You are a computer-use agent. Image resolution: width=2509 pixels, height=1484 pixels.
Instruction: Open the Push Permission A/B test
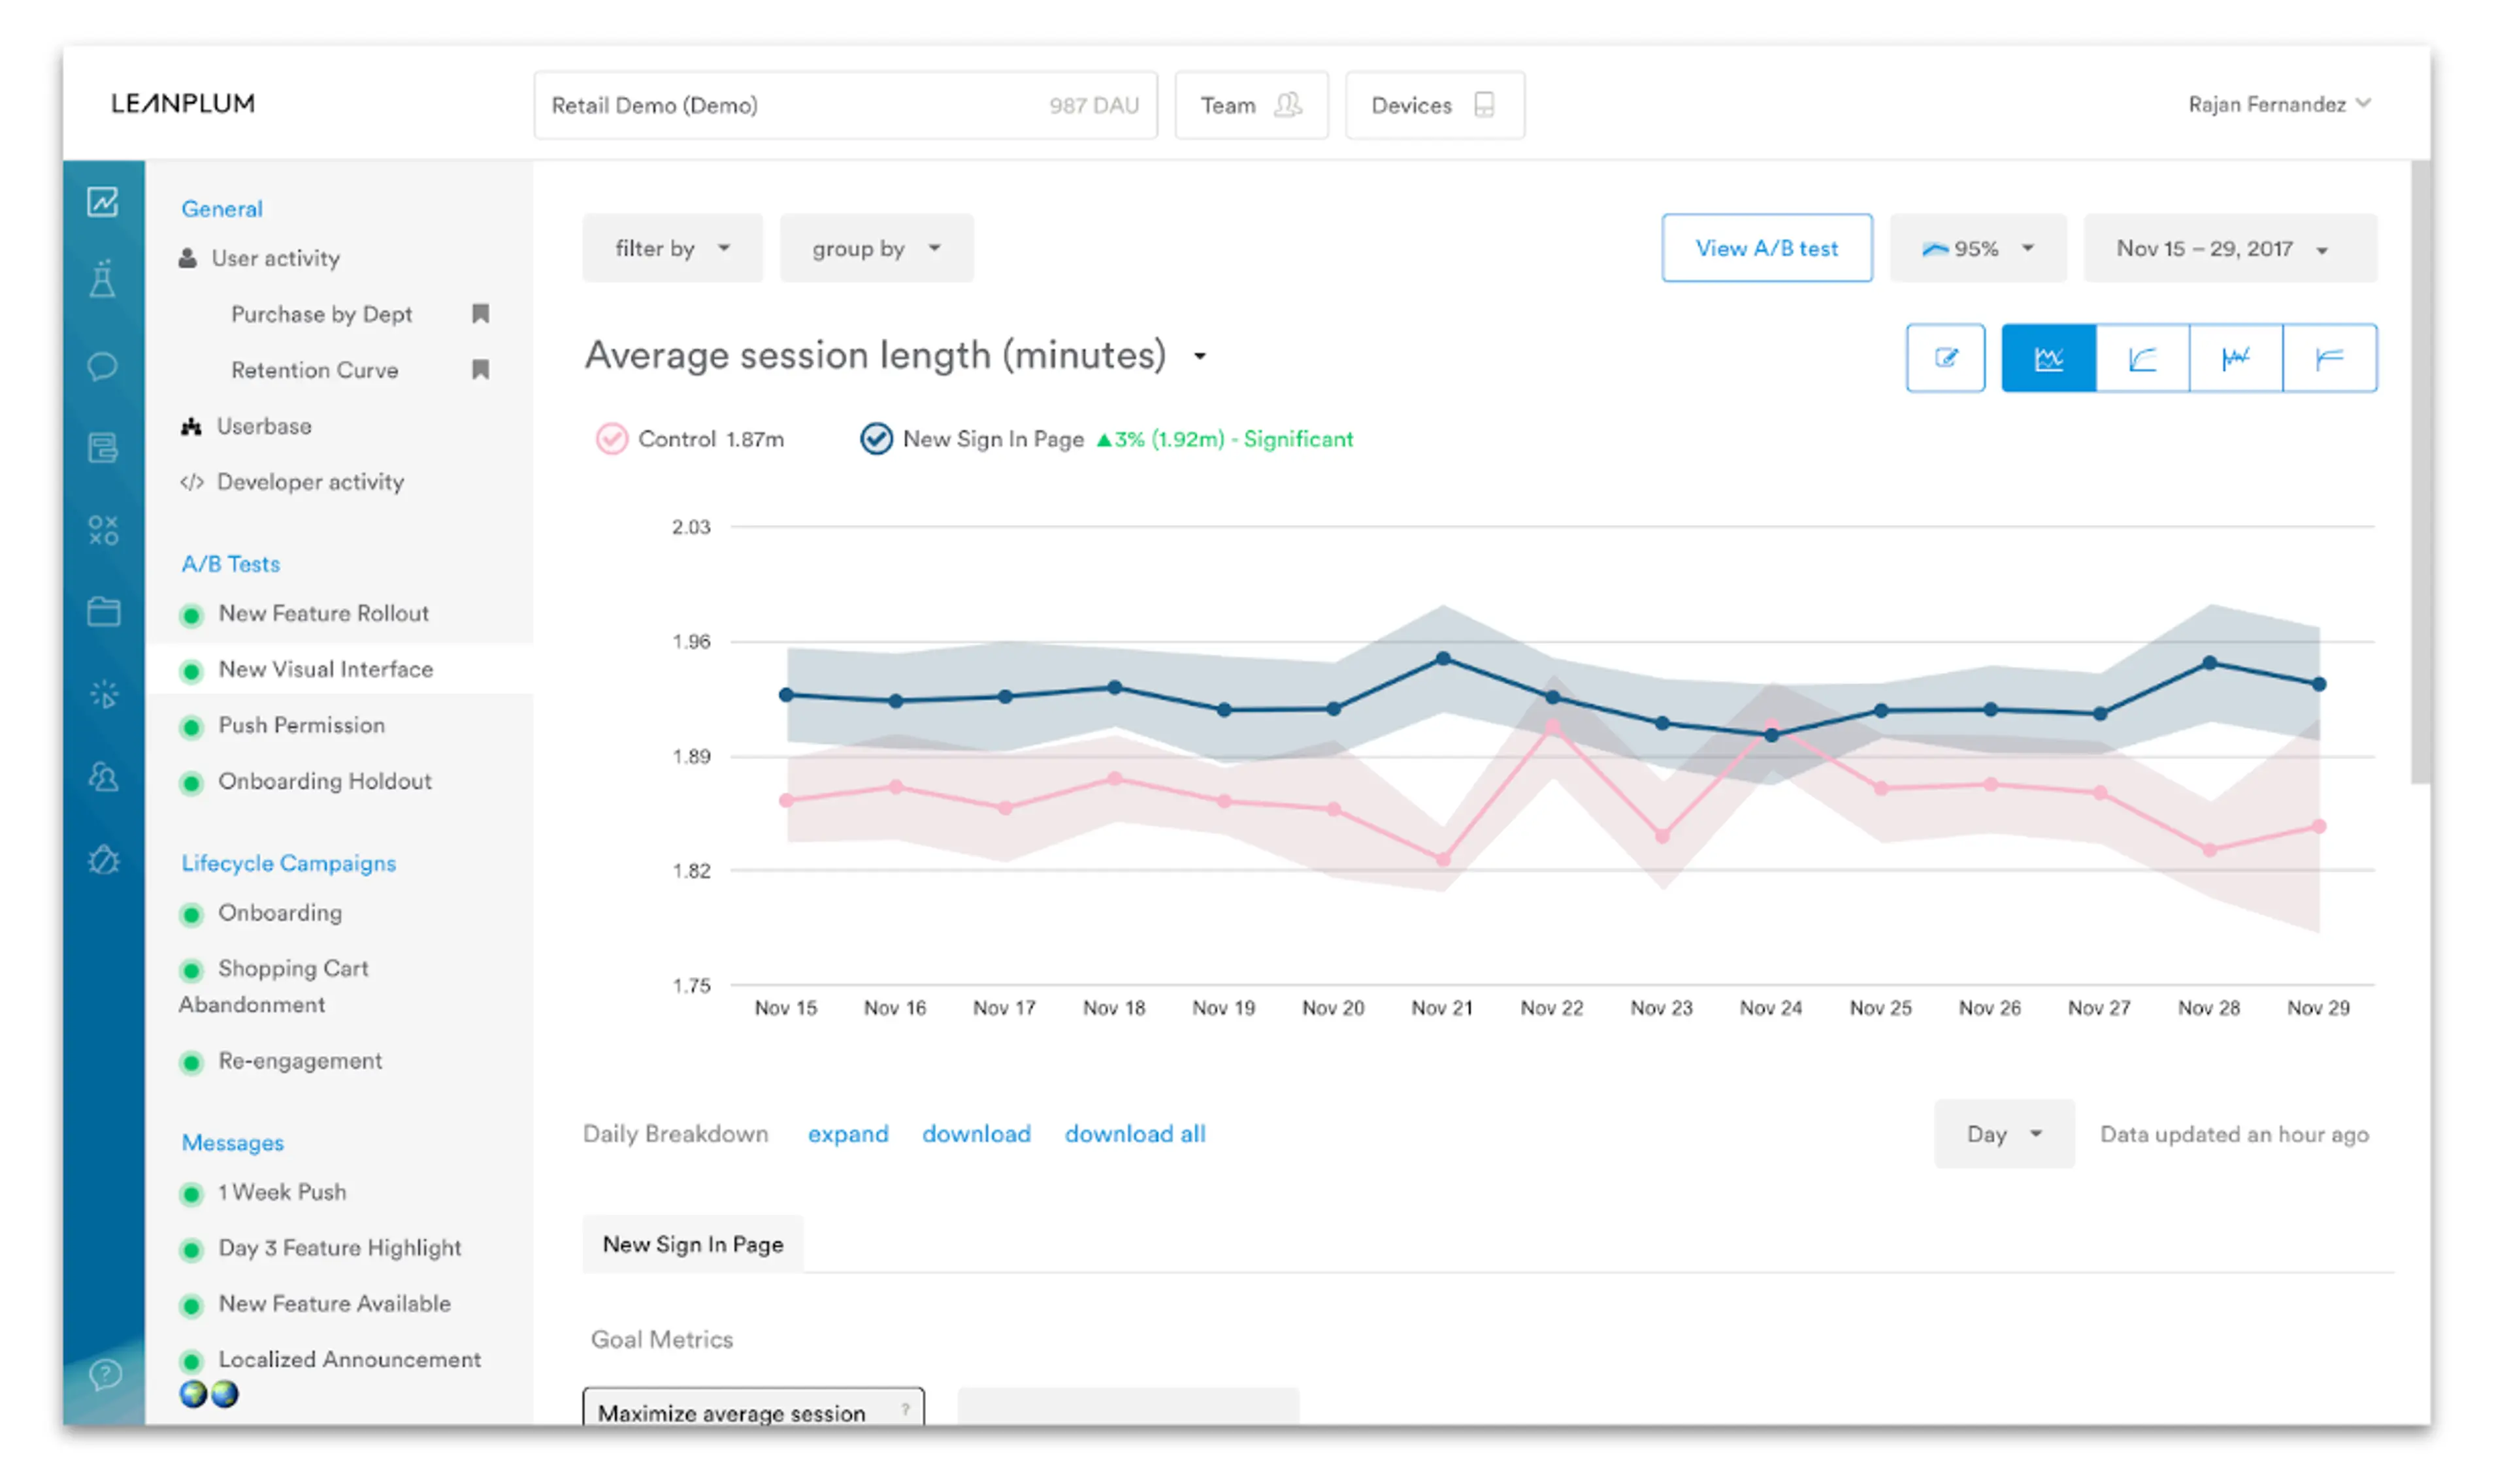coord(301,726)
